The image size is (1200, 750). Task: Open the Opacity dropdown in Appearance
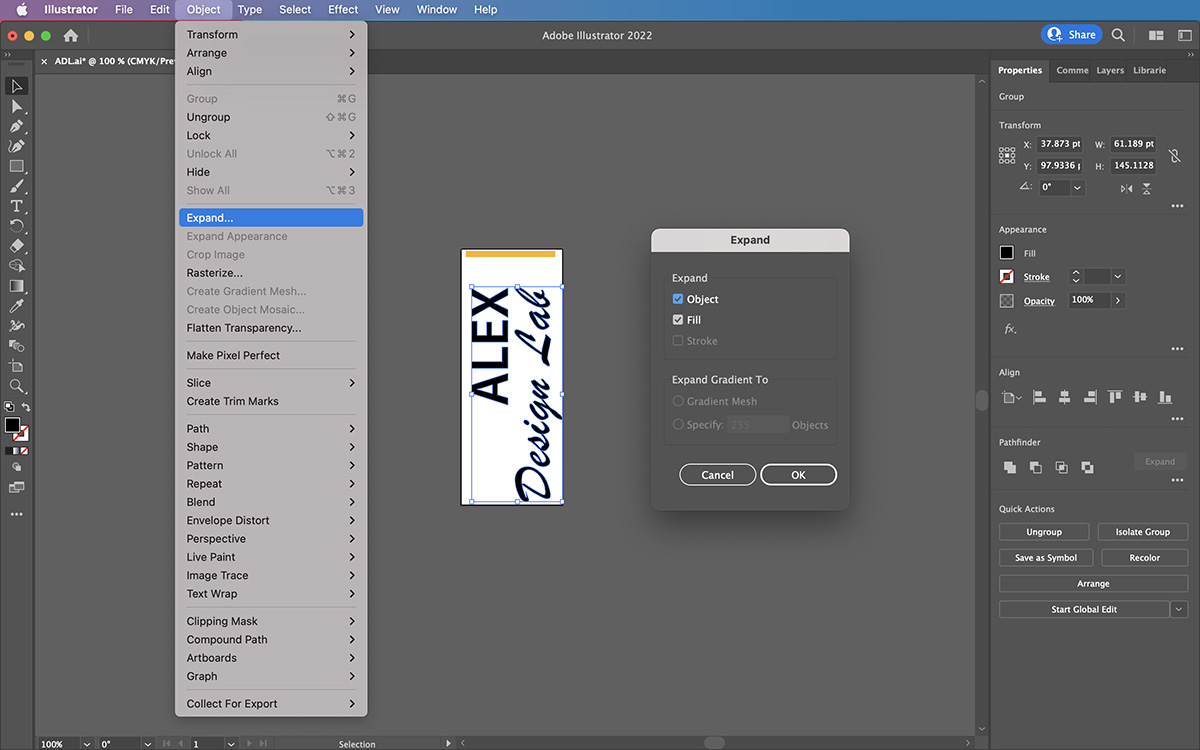tap(1118, 300)
